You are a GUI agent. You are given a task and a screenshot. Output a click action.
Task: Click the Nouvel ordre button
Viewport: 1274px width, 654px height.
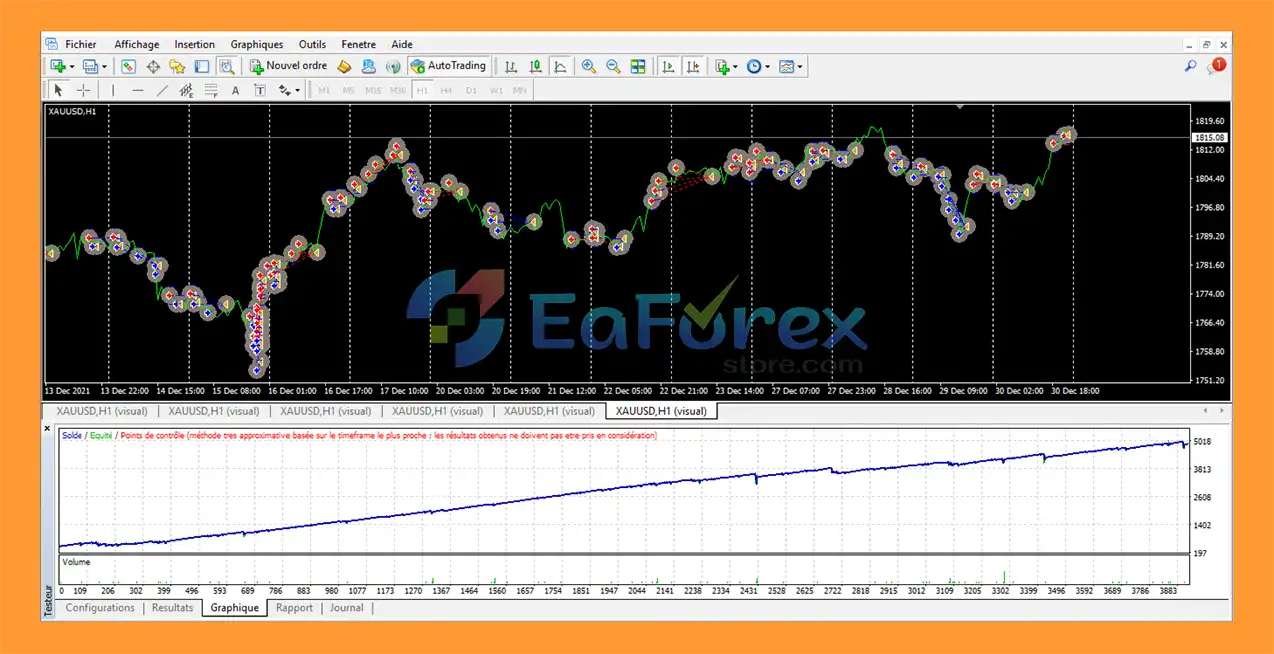(x=288, y=66)
